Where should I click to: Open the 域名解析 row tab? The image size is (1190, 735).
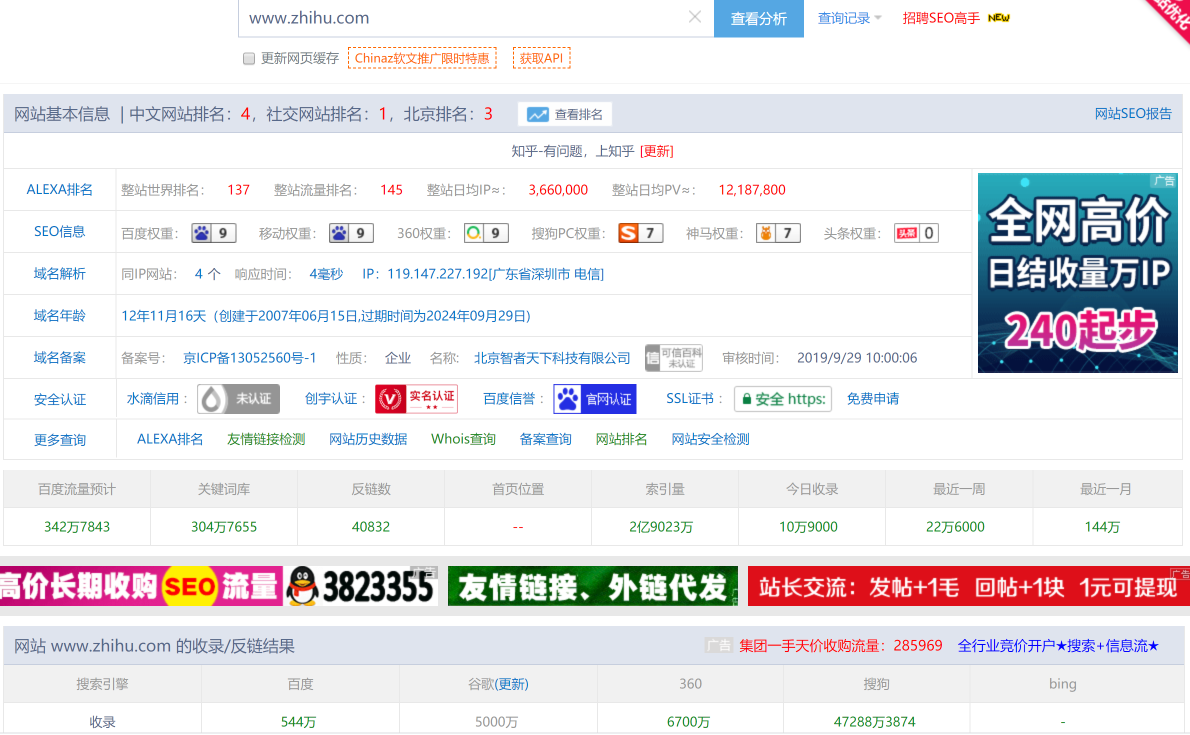tap(60, 273)
